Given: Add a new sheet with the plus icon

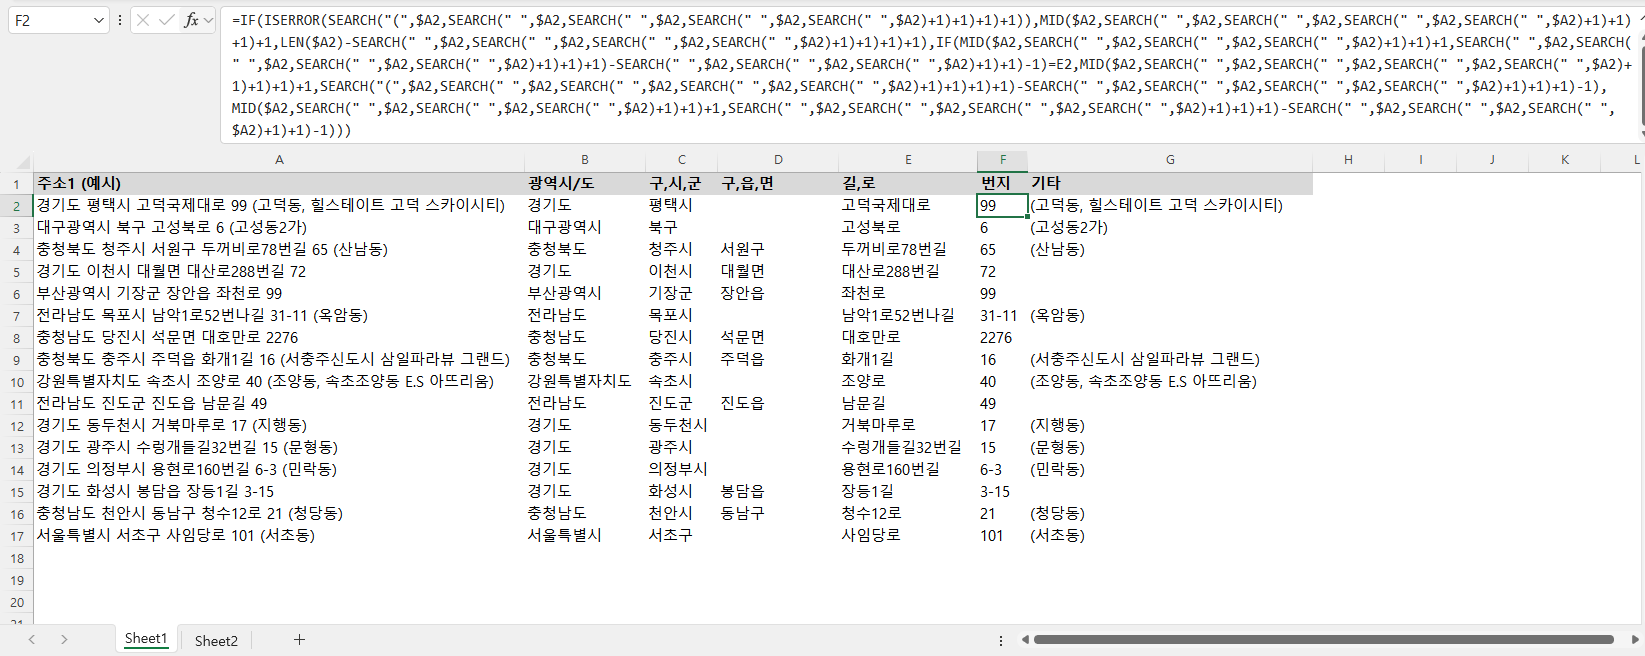Looking at the screenshot, I should (299, 640).
